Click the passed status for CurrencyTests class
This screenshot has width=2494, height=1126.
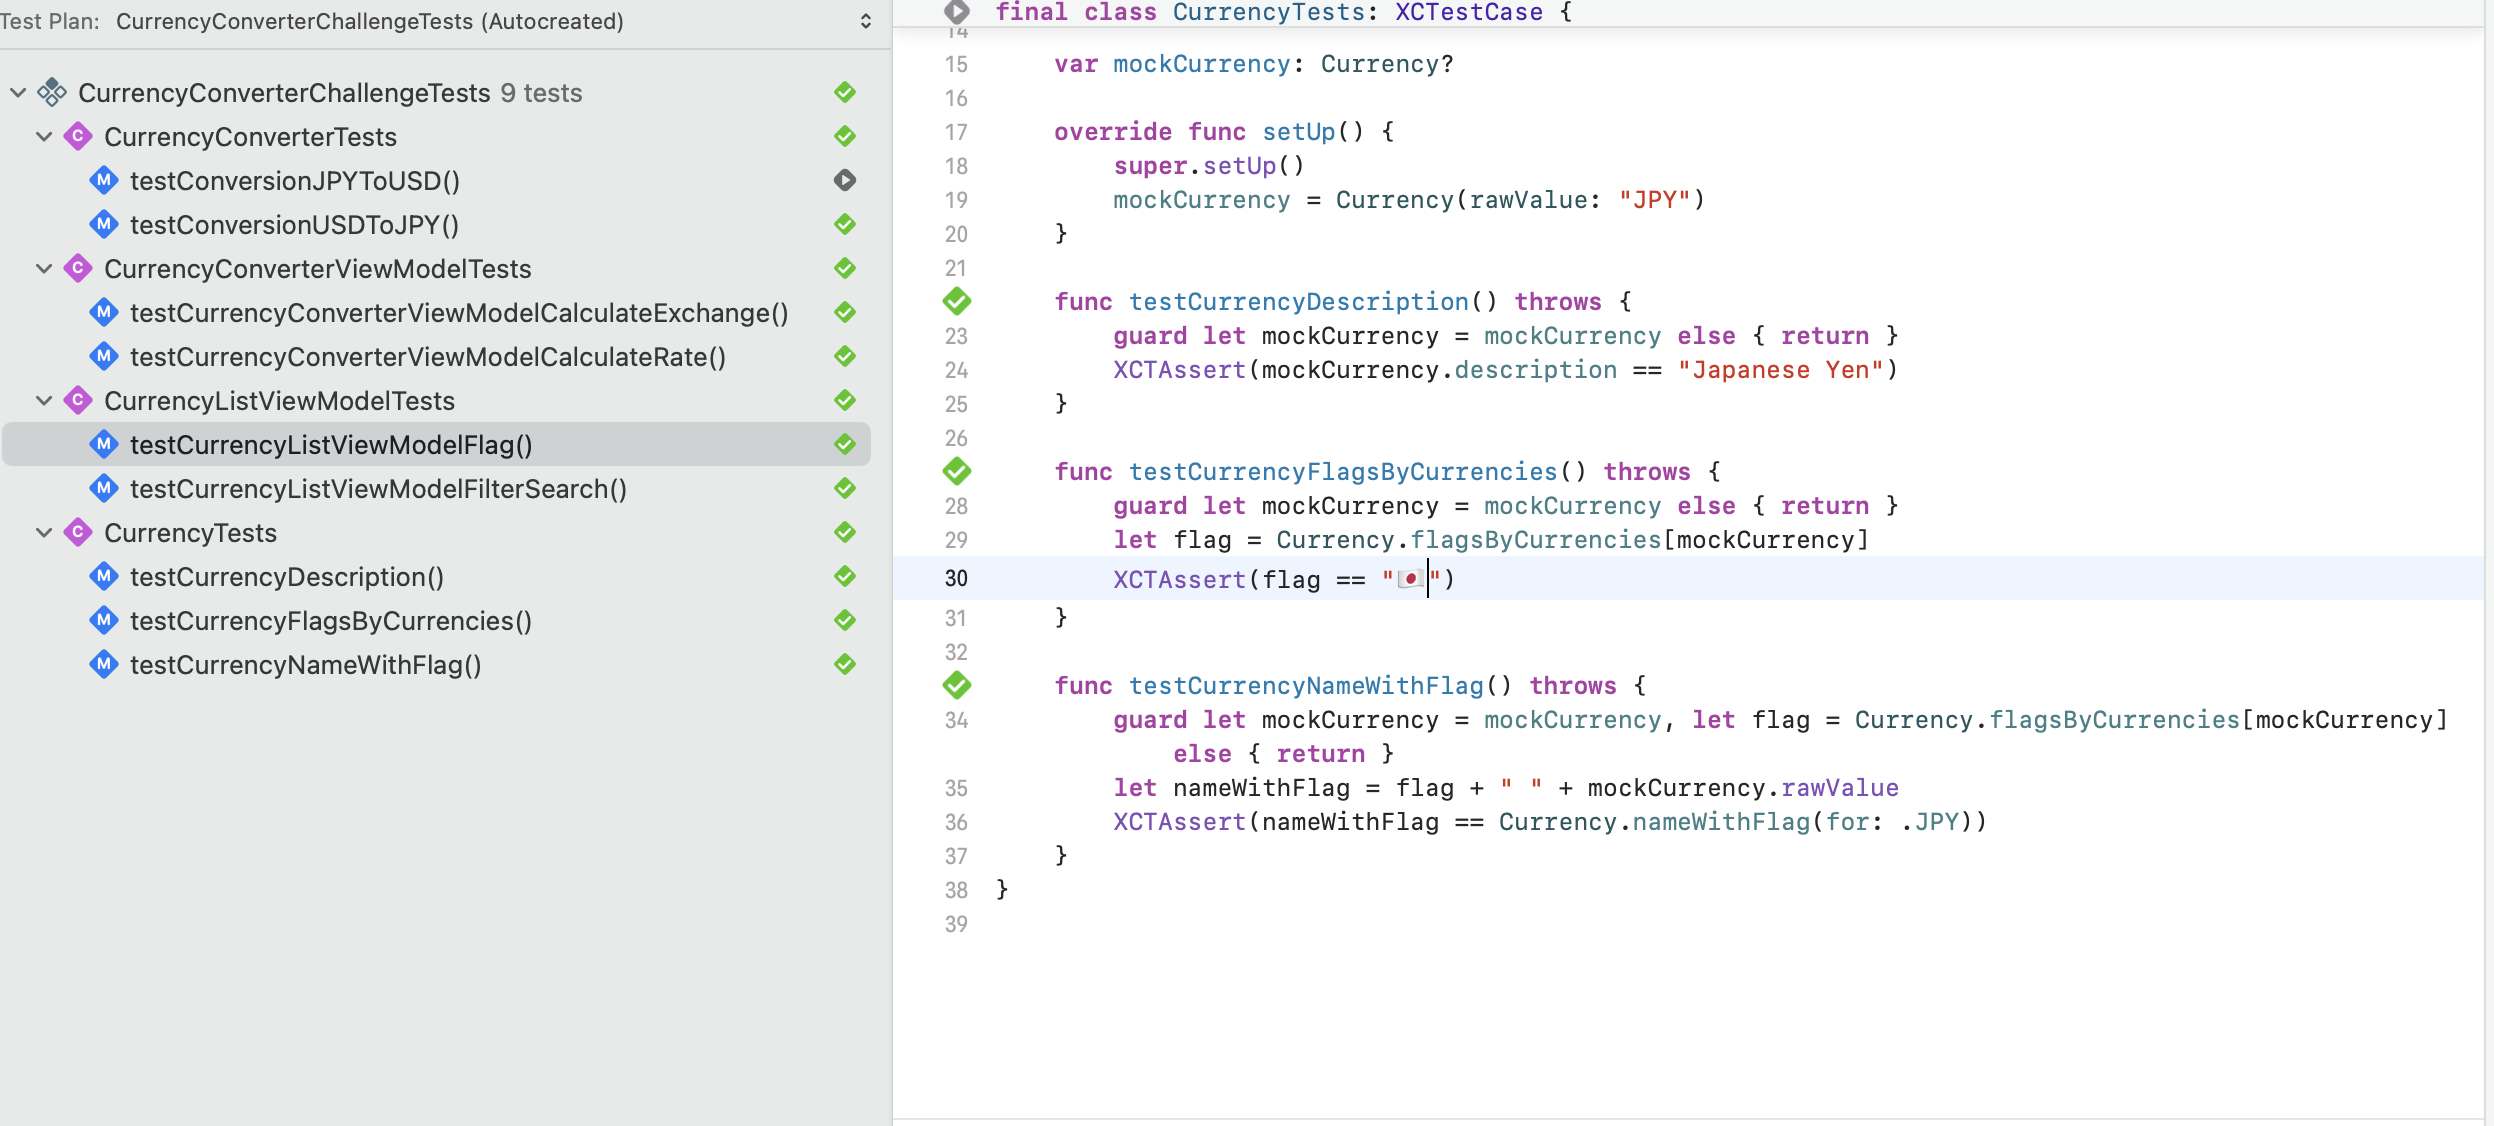point(845,532)
